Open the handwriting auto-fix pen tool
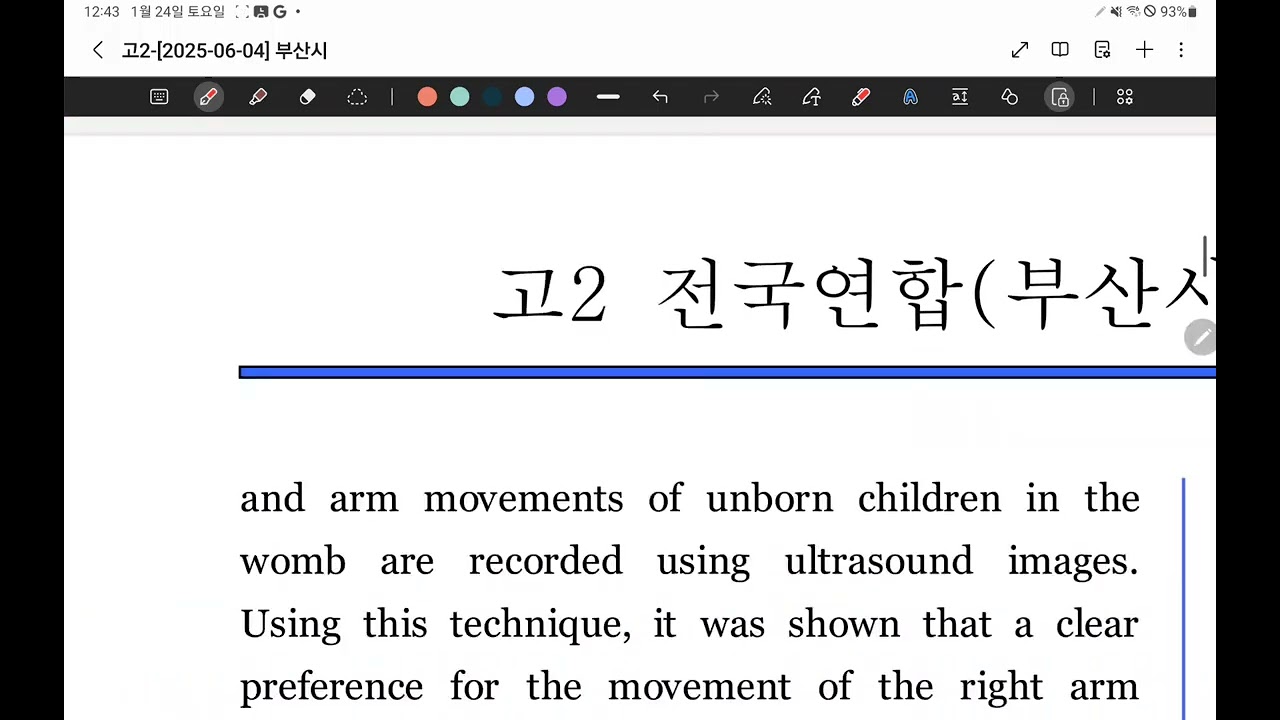1280x720 pixels. [x=762, y=97]
